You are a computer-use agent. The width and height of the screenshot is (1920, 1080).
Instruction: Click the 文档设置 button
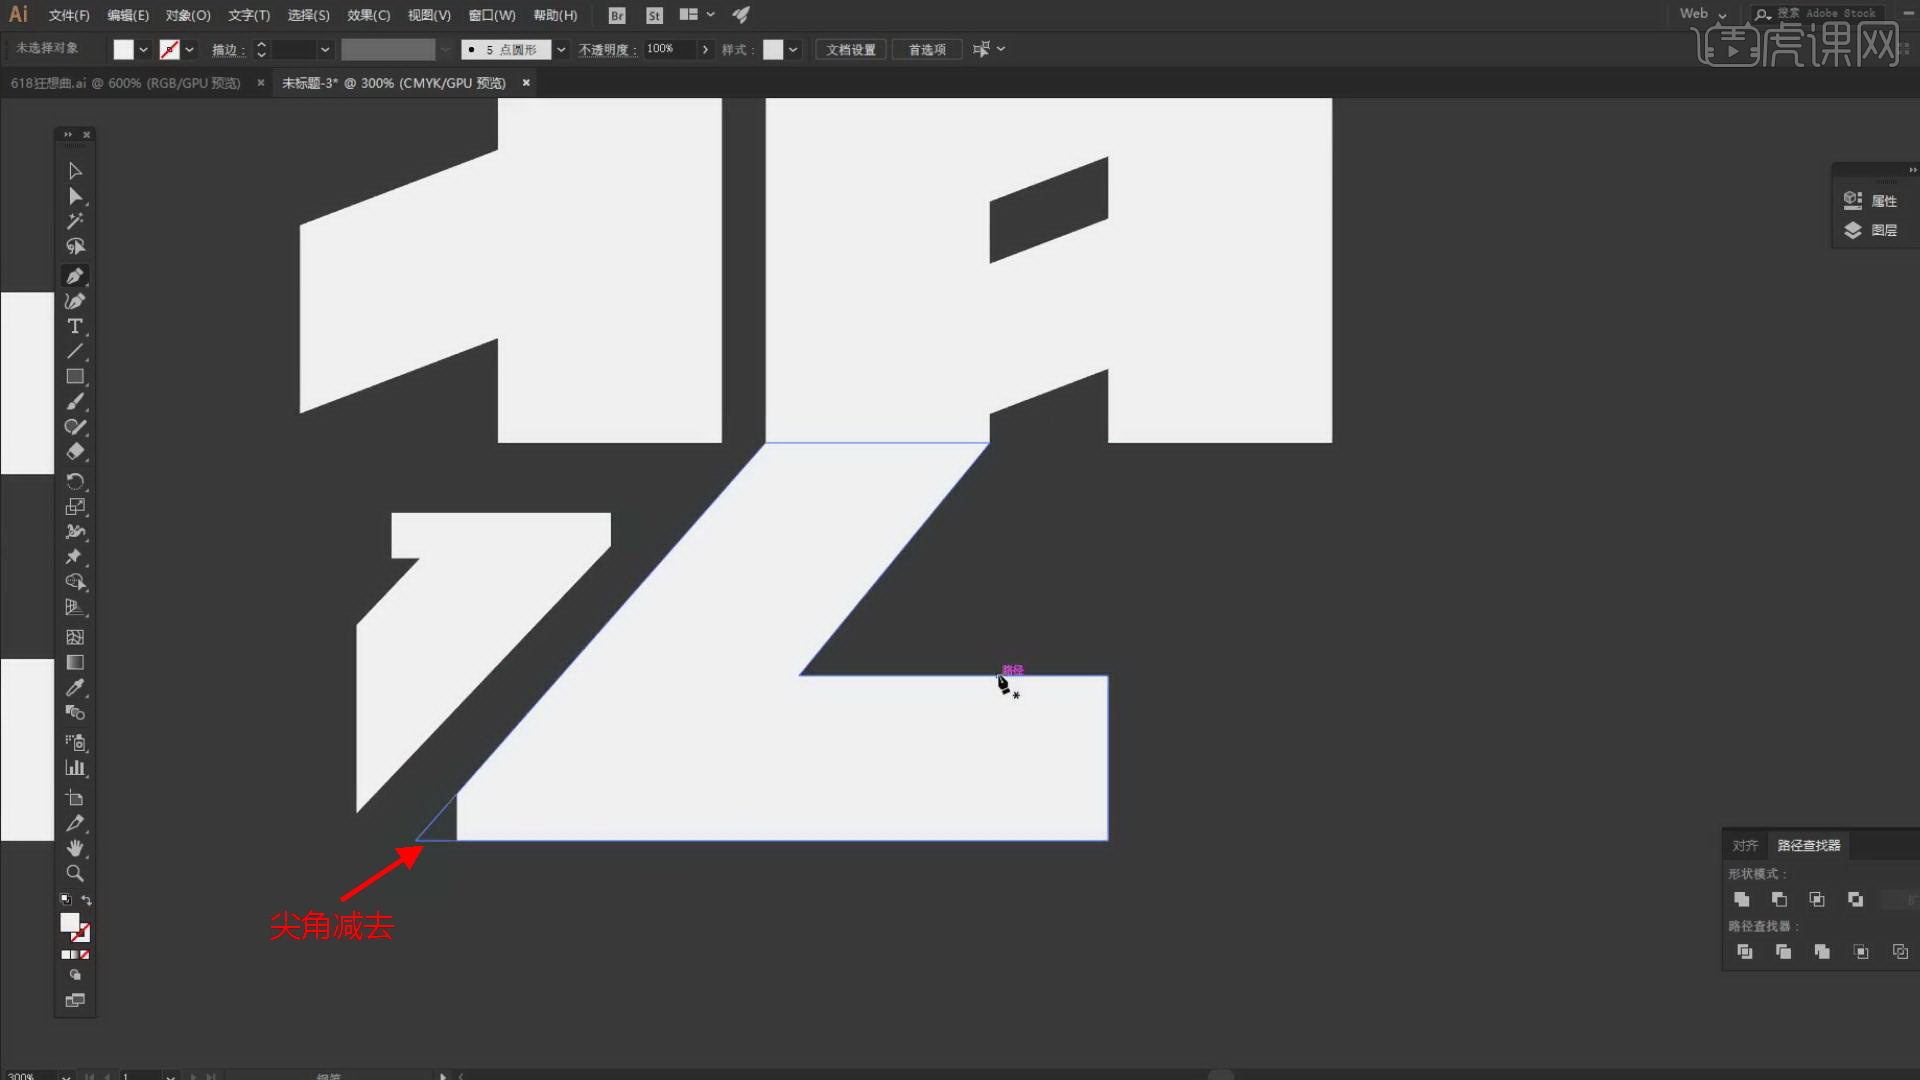tap(850, 49)
